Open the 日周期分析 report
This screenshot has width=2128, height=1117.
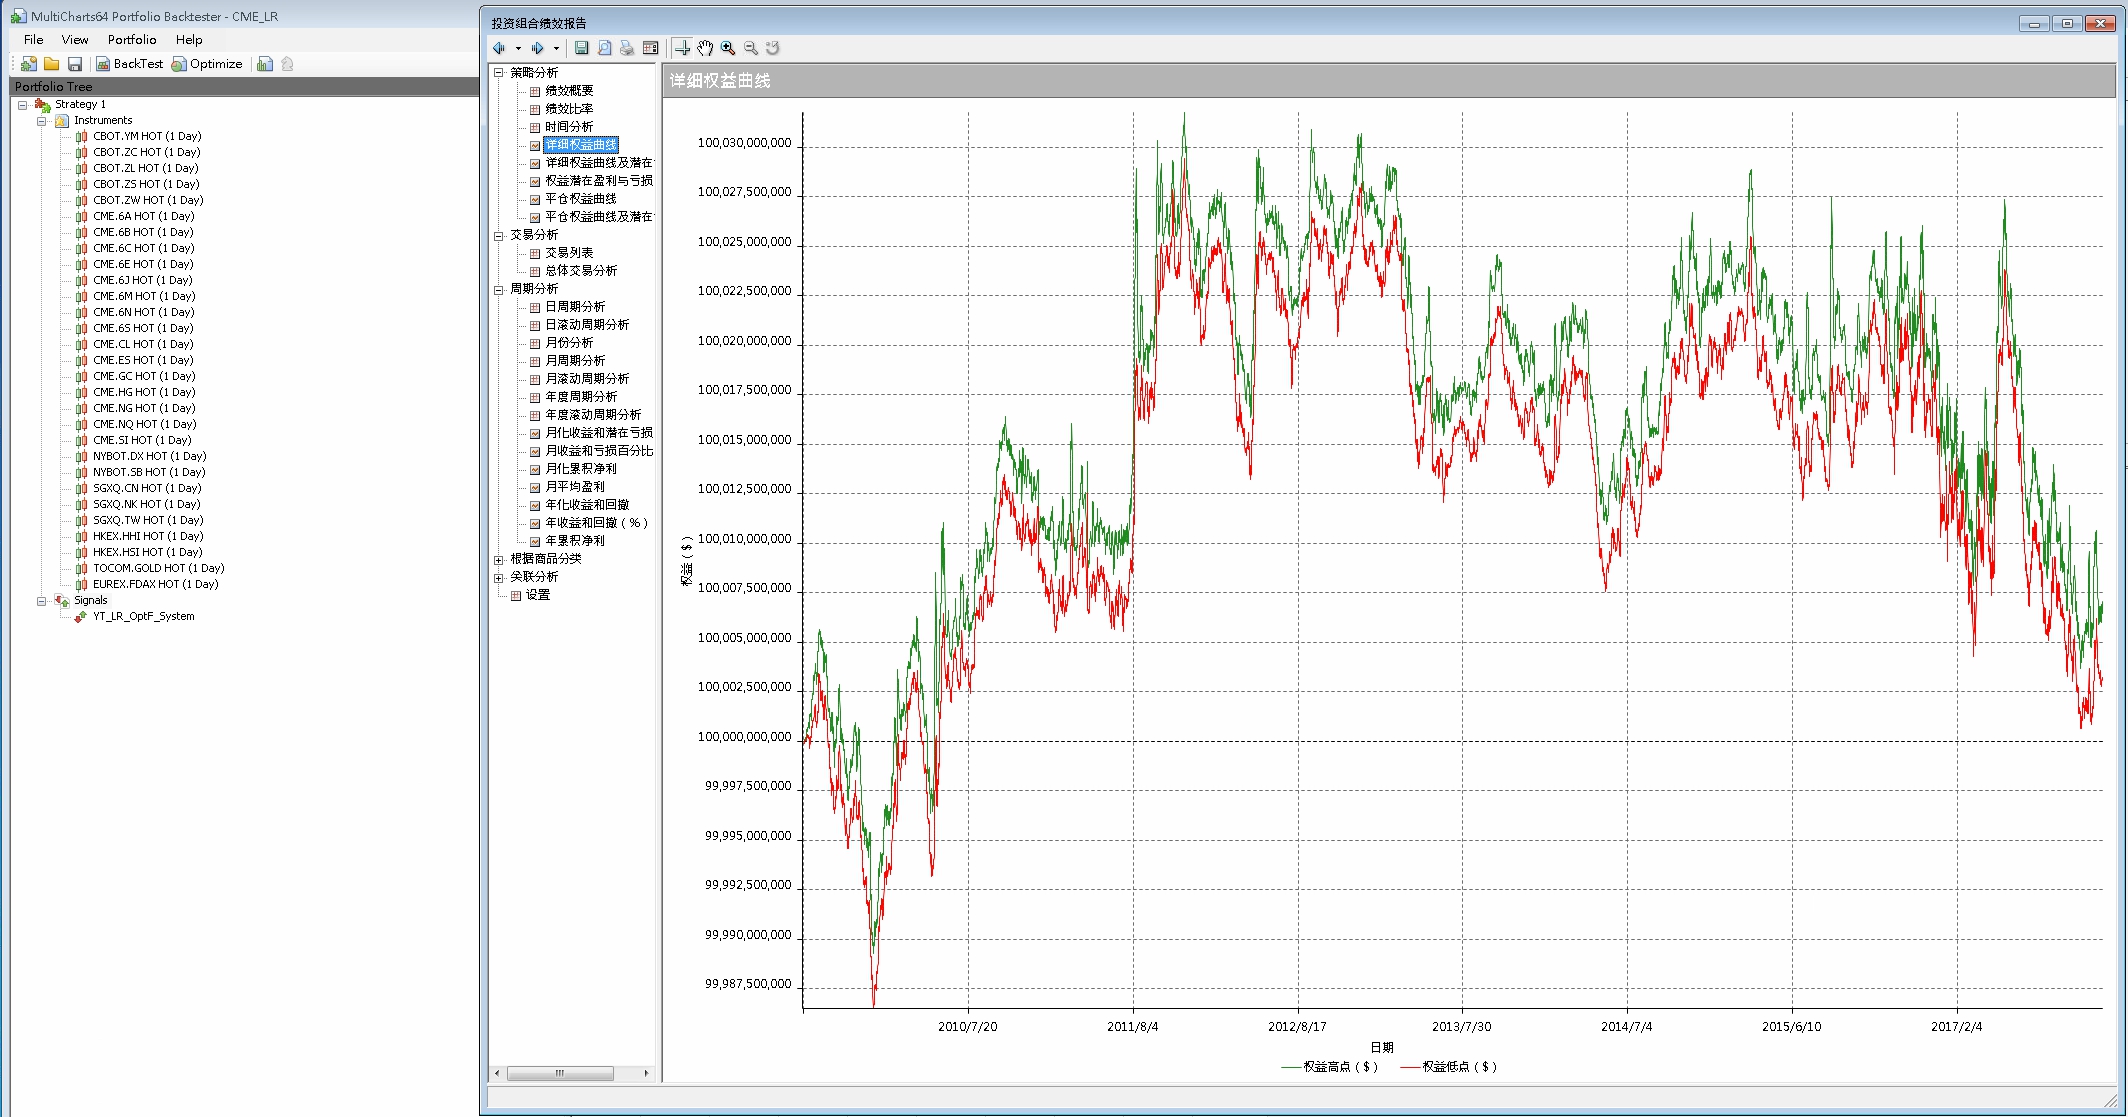pyautogui.click(x=575, y=307)
